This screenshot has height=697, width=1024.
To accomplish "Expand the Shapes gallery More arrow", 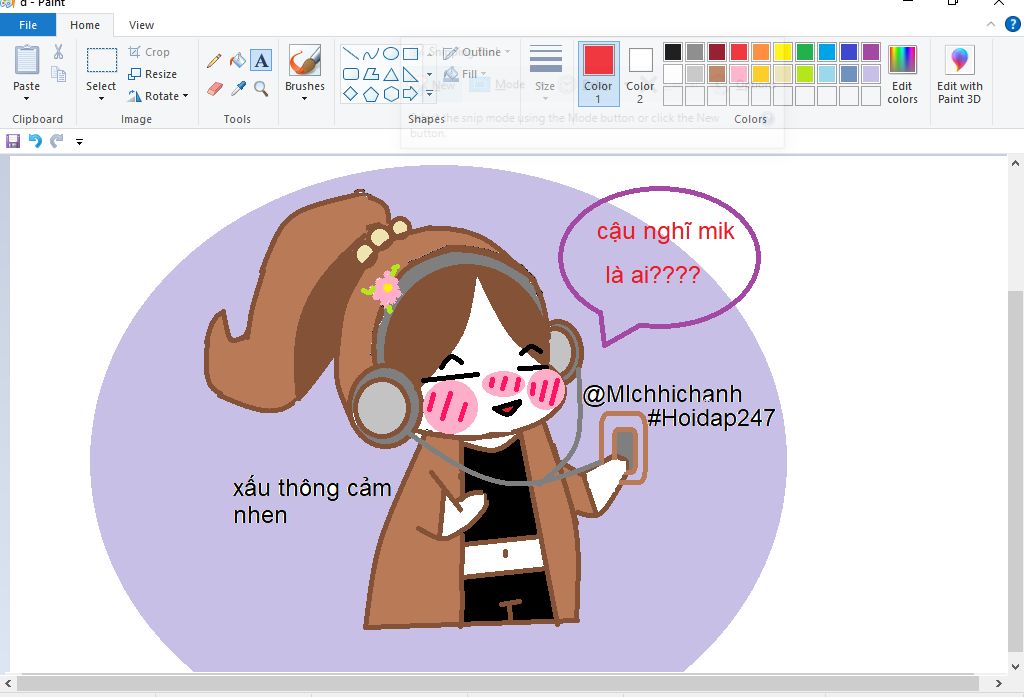I will (429, 94).
